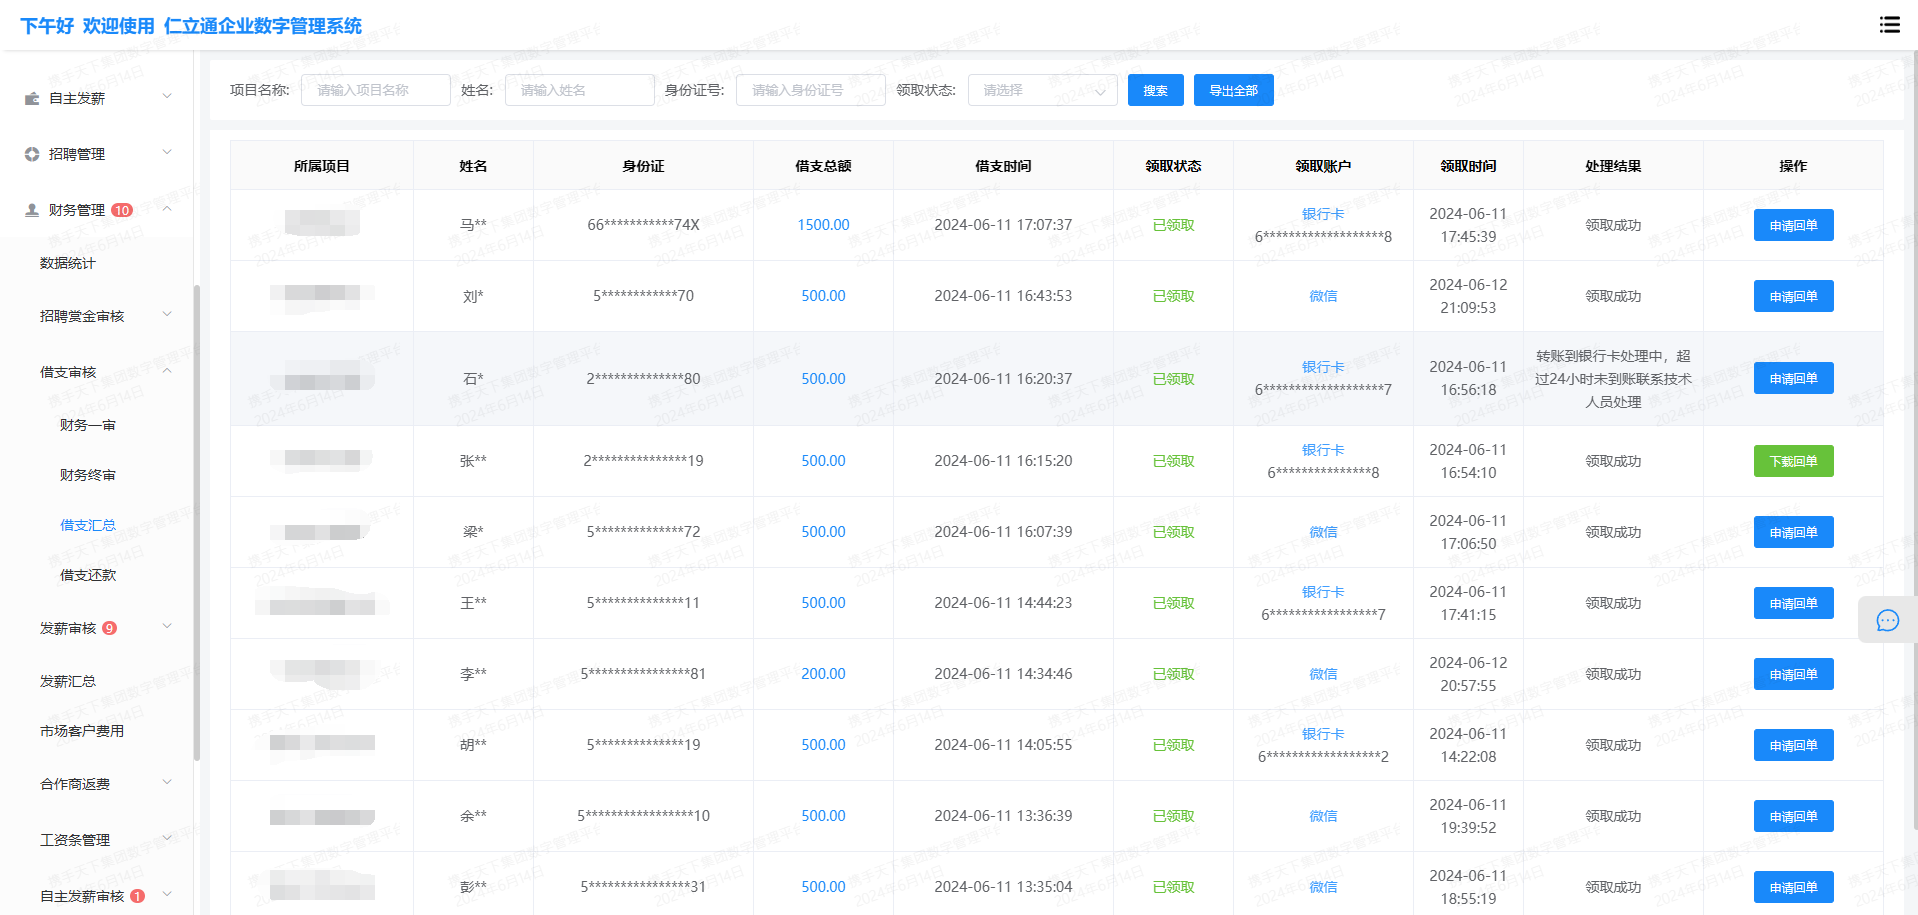This screenshot has height=915, width=1918.
Task: Click green 下载回单 button for 张**
Action: pyautogui.click(x=1793, y=461)
